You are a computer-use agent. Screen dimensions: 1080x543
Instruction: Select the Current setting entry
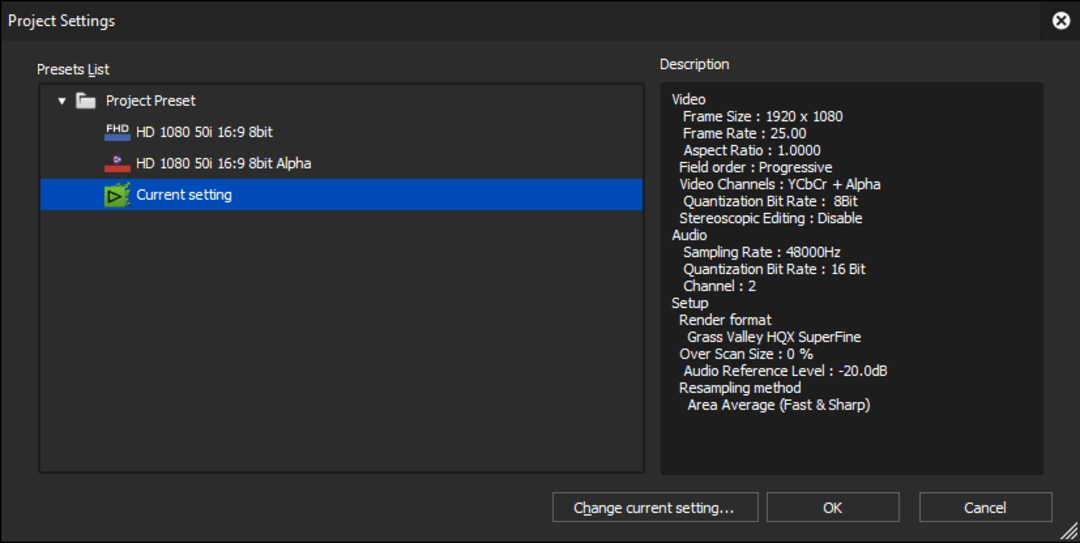342,195
